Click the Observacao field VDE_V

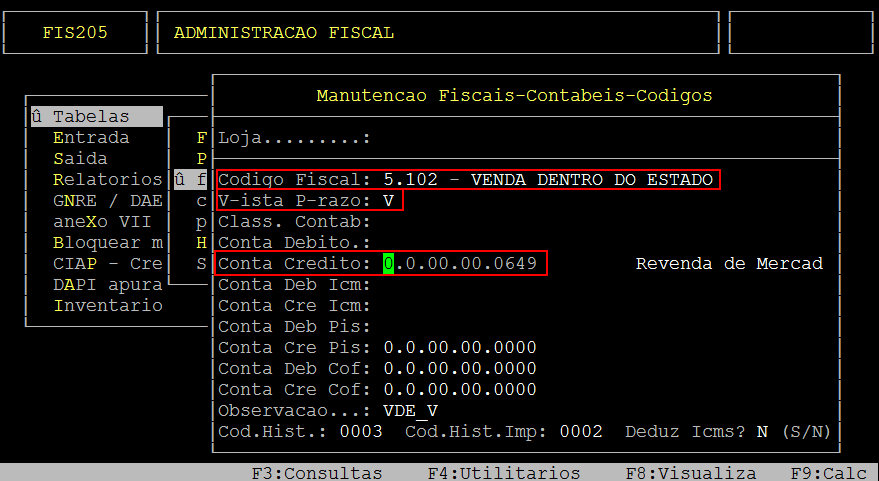(410, 411)
